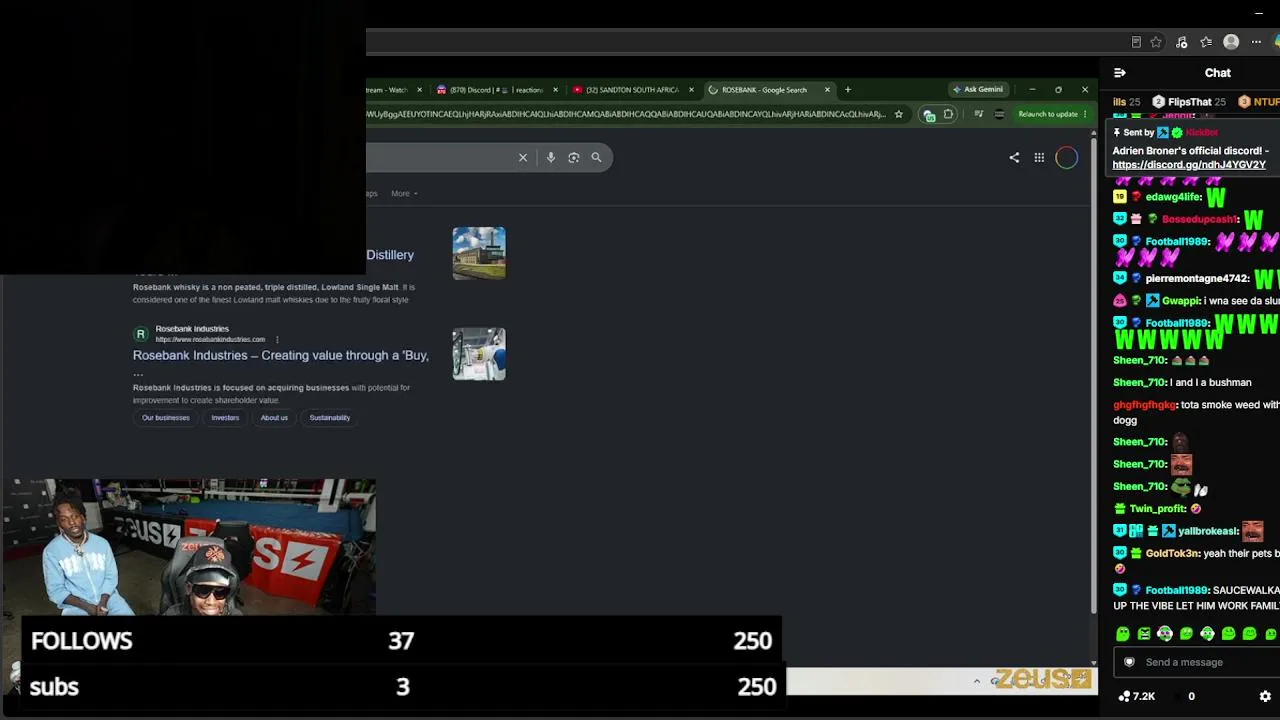Click username Bossedupcash1 in chat
The height and width of the screenshot is (720, 1280).
(1200, 219)
